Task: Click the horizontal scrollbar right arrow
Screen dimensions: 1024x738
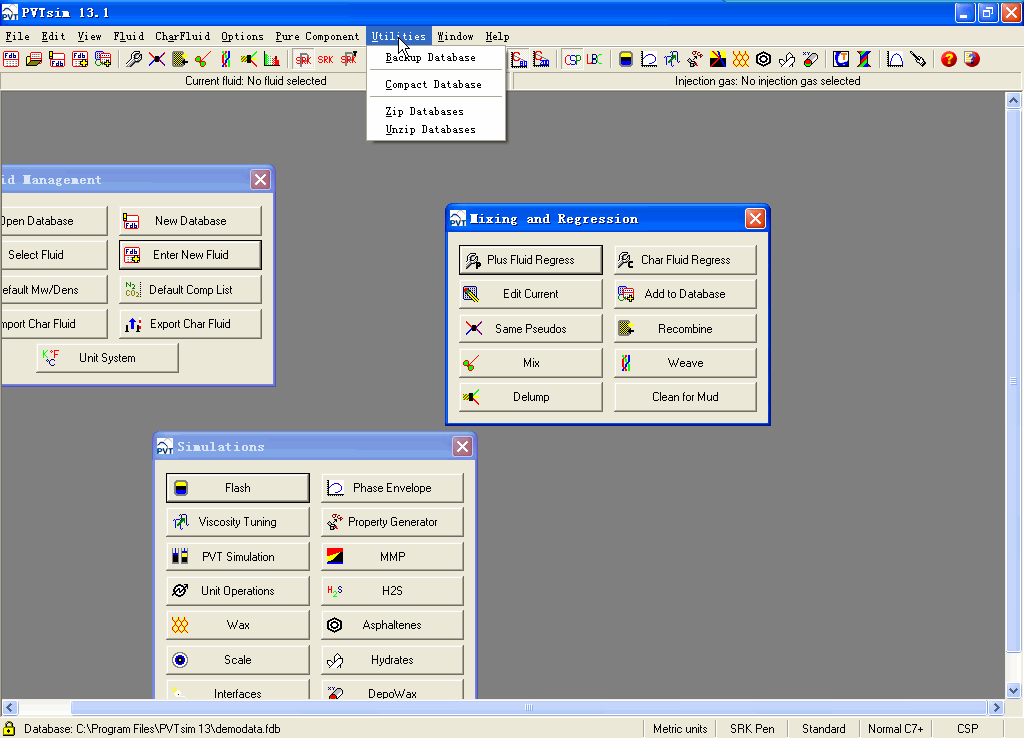Action: (x=997, y=707)
